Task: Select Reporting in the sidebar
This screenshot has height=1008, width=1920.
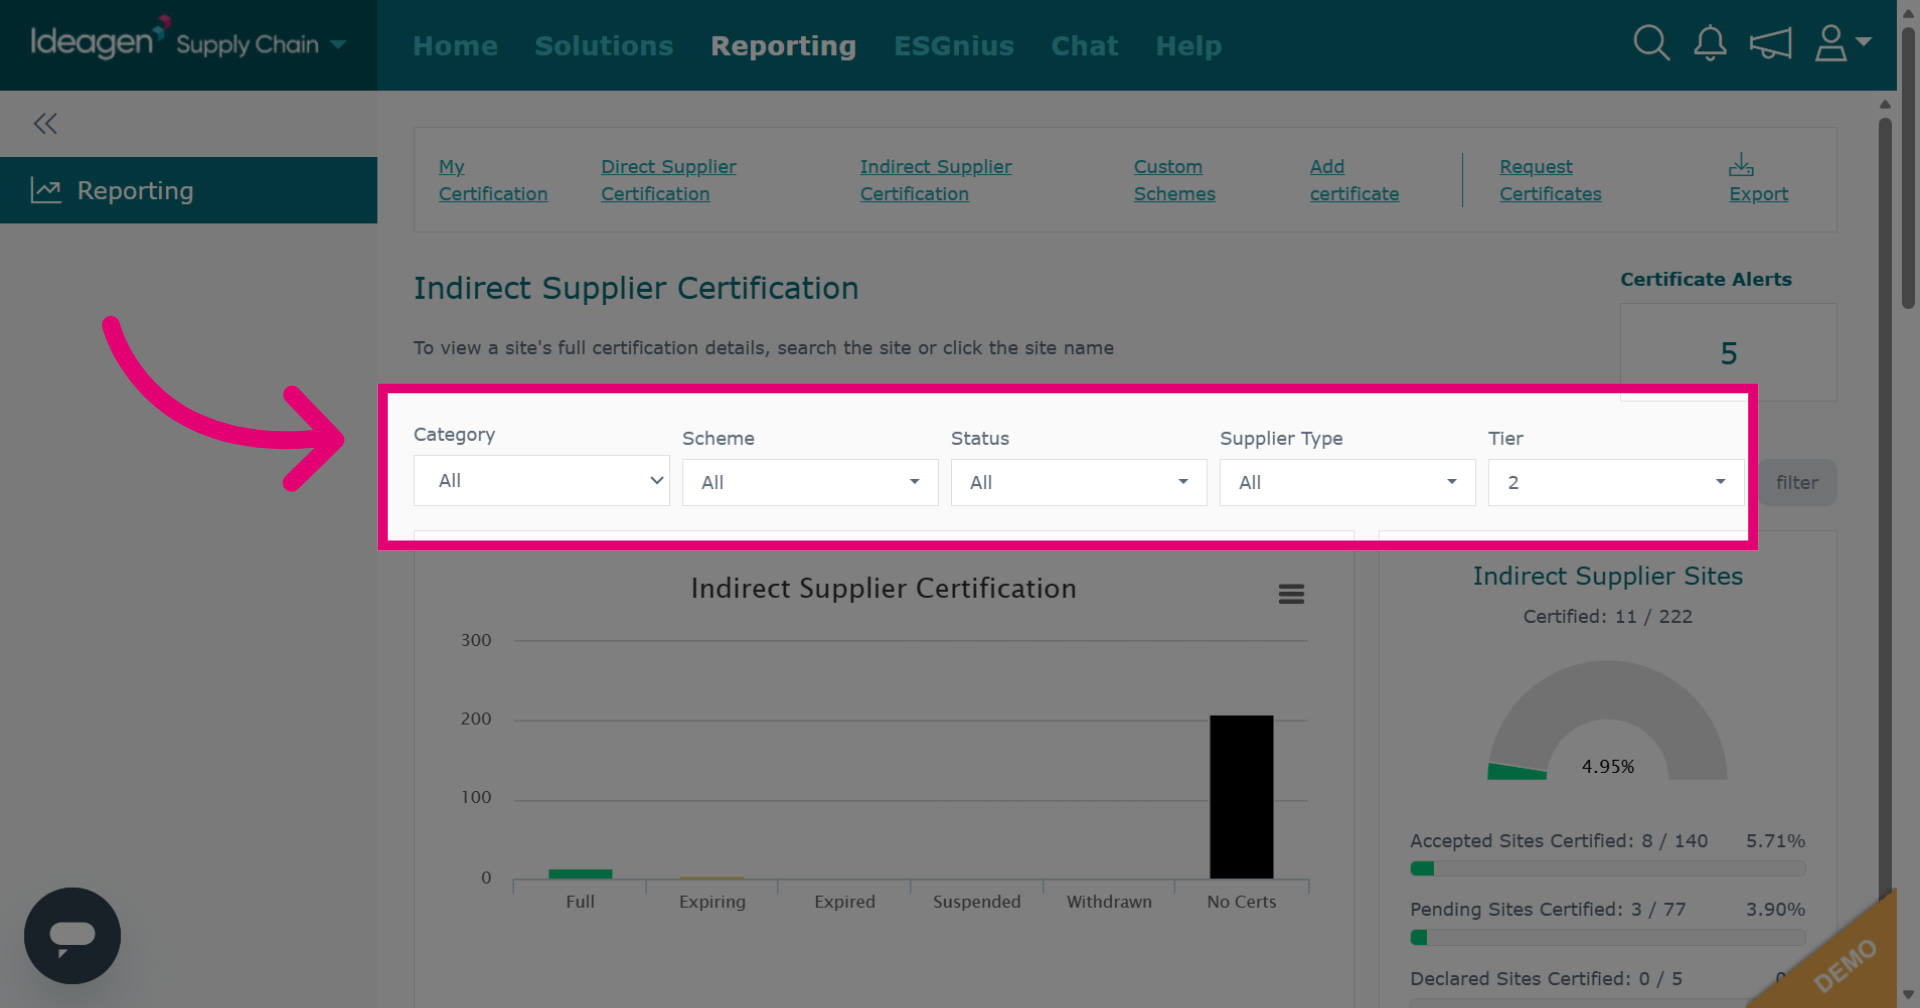Action: coord(189,190)
